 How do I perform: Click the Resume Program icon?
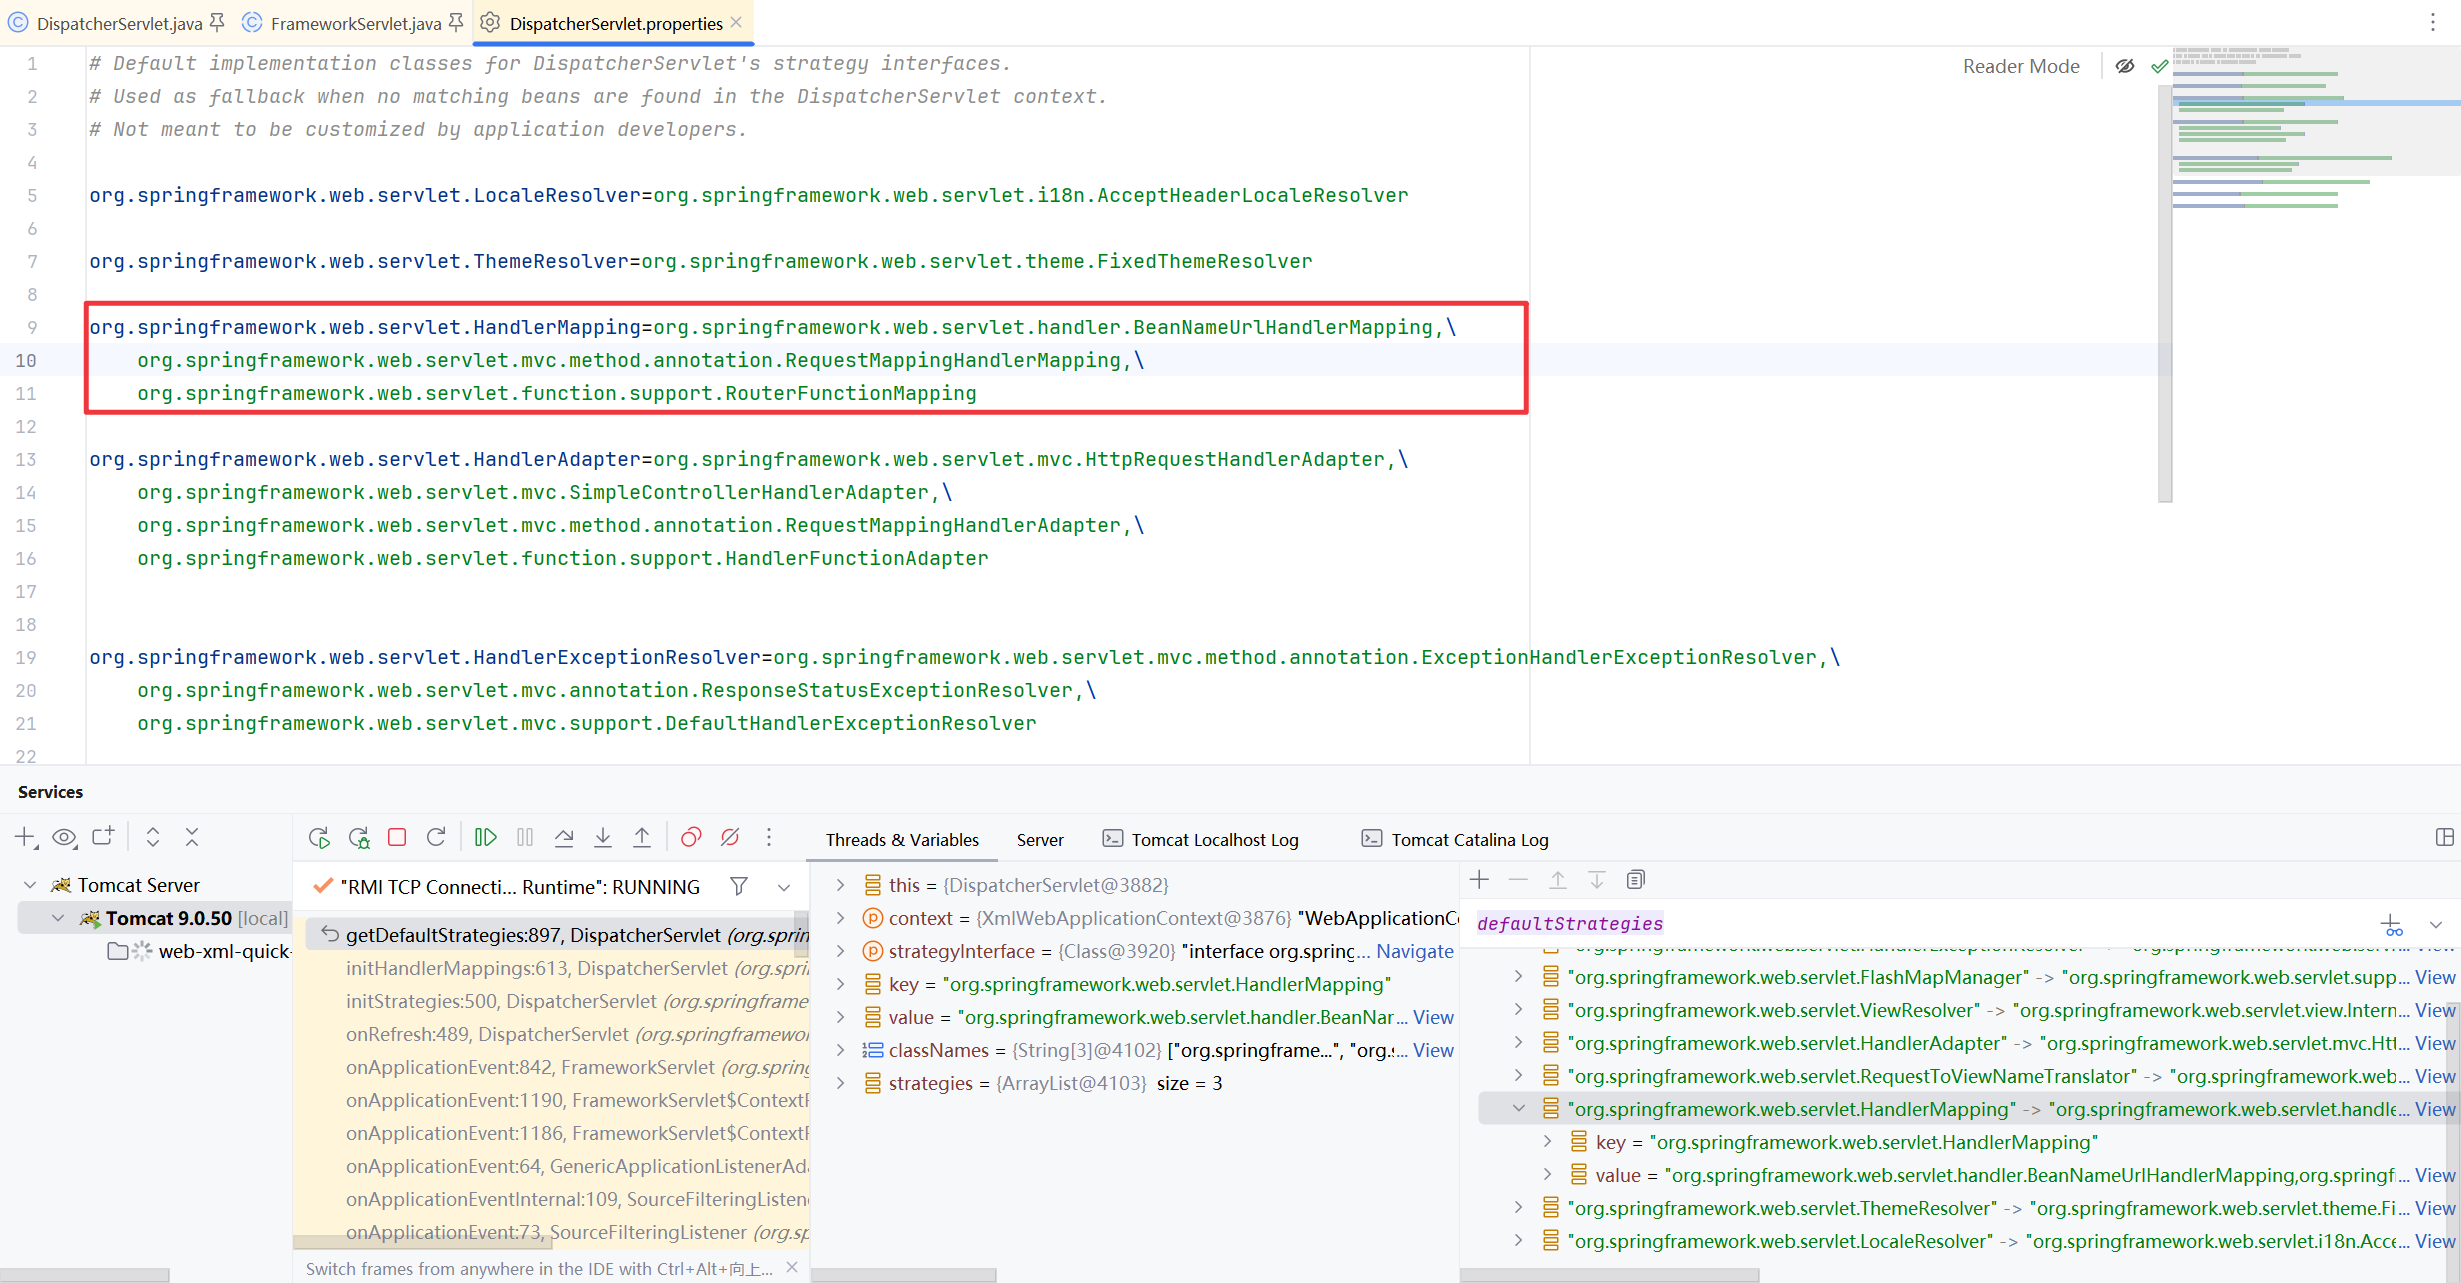[x=486, y=838]
